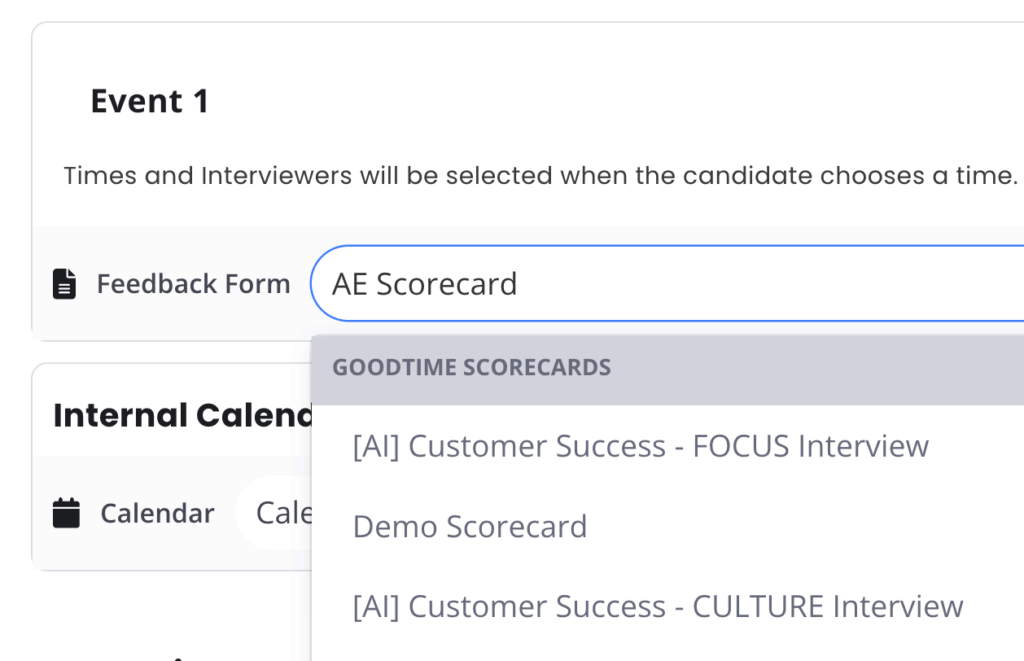Click the [AI] prefix of the CULTURE Interview option
Screen dimensions: 1024x661
376,607
